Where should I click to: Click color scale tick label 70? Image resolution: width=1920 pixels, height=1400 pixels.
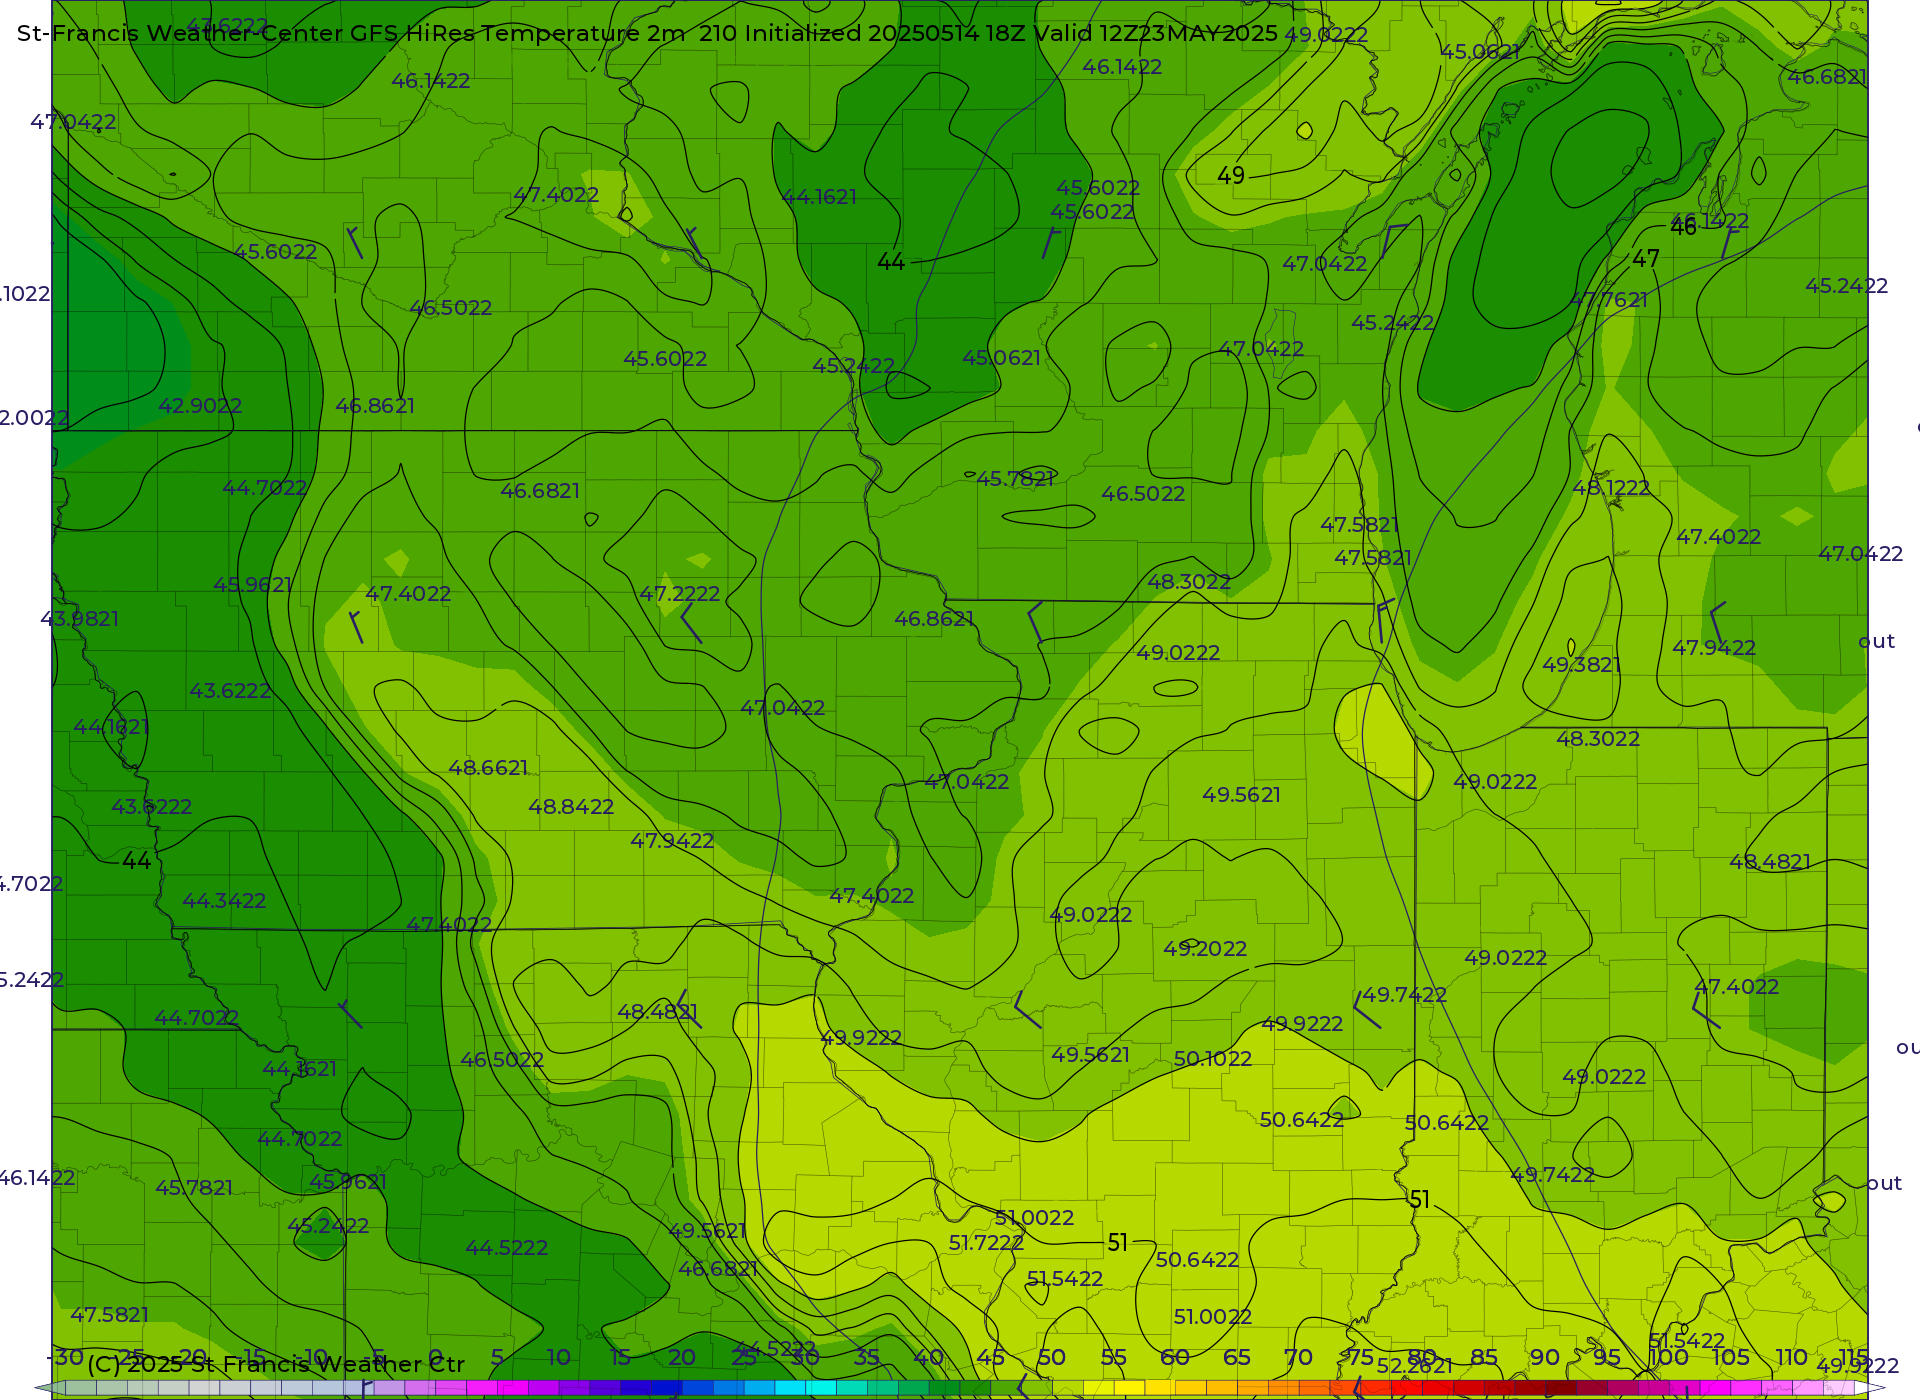point(1298,1358)
